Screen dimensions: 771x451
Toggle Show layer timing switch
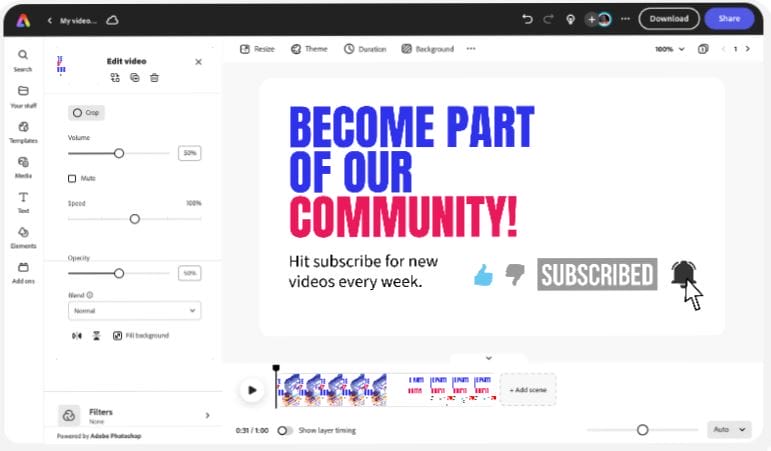[x=284, y=430]
